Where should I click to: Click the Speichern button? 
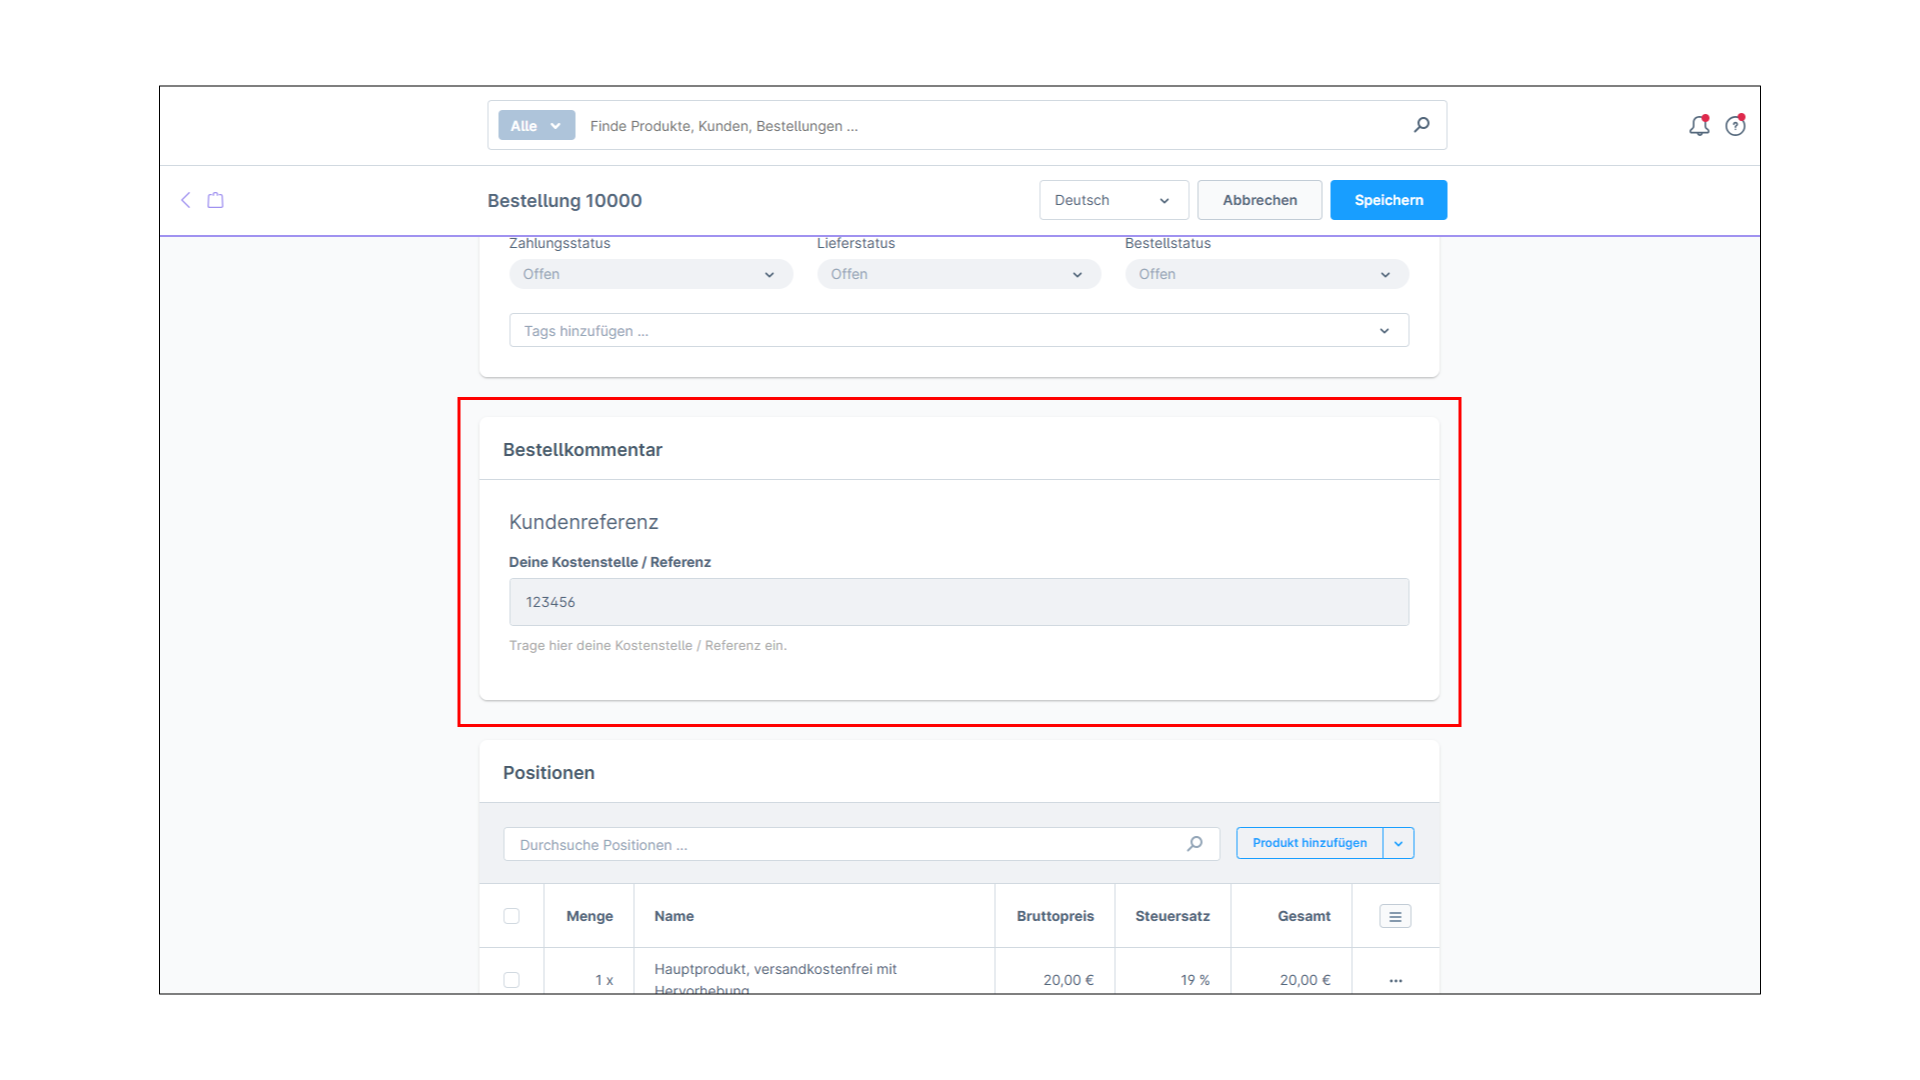(1388, 200)
